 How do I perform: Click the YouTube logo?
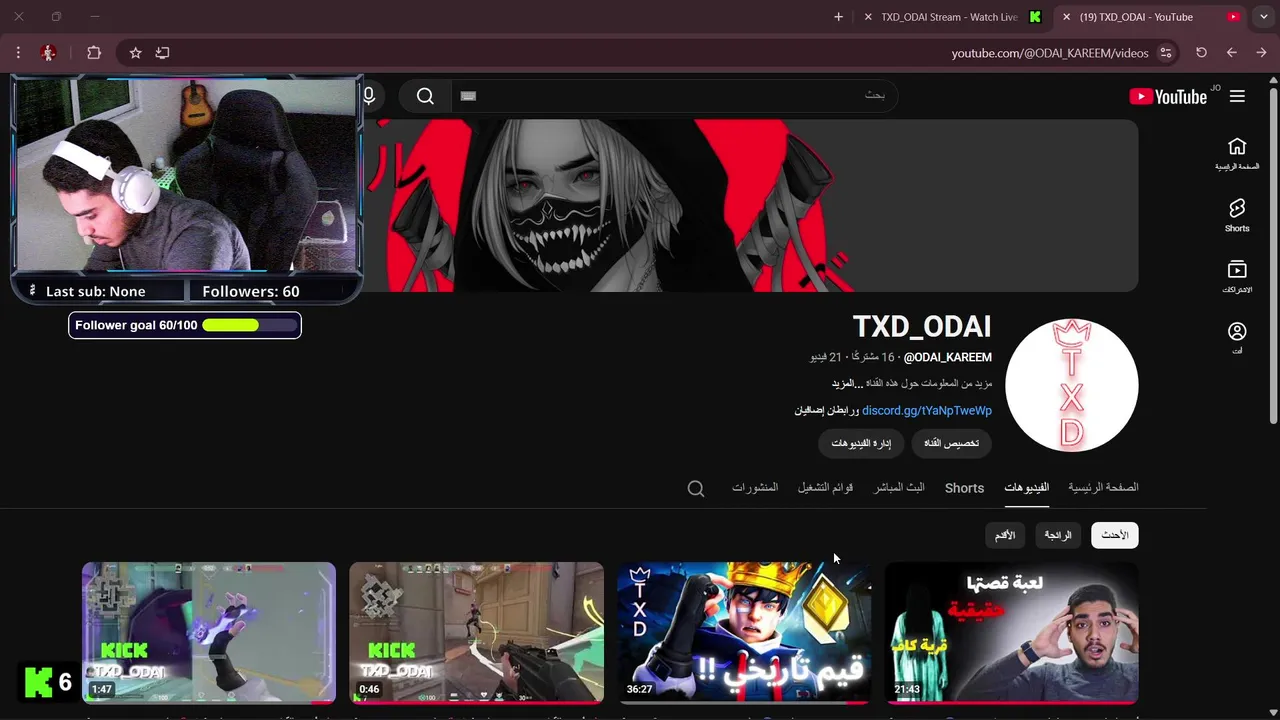pos(1168,96)
